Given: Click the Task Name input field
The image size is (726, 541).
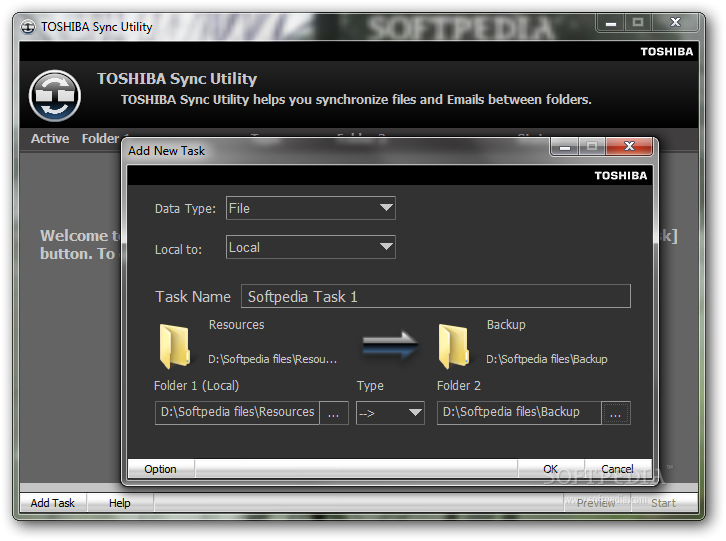Looking at the screenshot, I should pyautogui.click(x=436, y=296).
